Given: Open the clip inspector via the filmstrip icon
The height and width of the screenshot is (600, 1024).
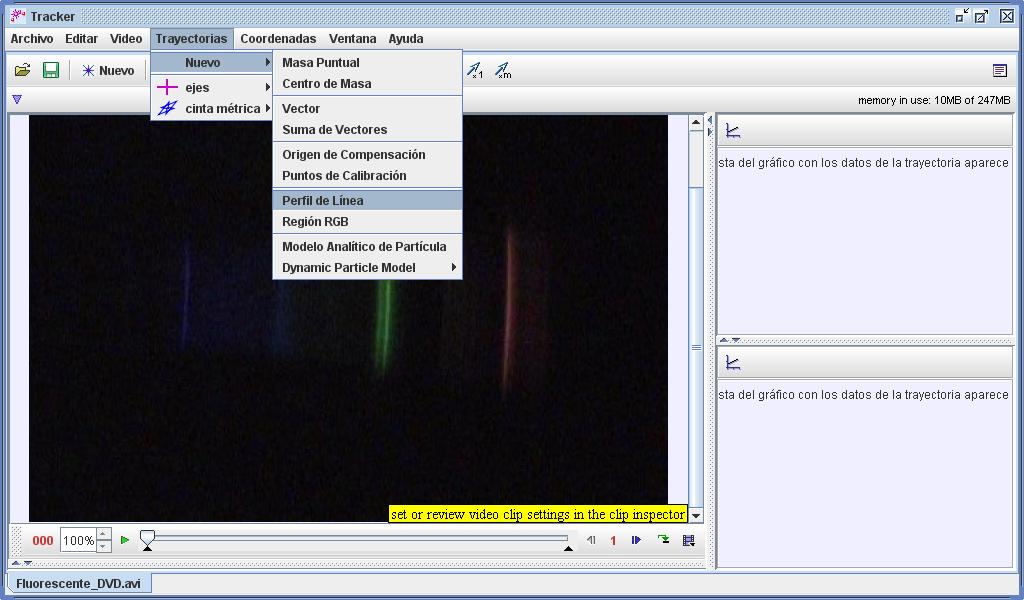Looking at the screenshot, I should tap(687, 540).
